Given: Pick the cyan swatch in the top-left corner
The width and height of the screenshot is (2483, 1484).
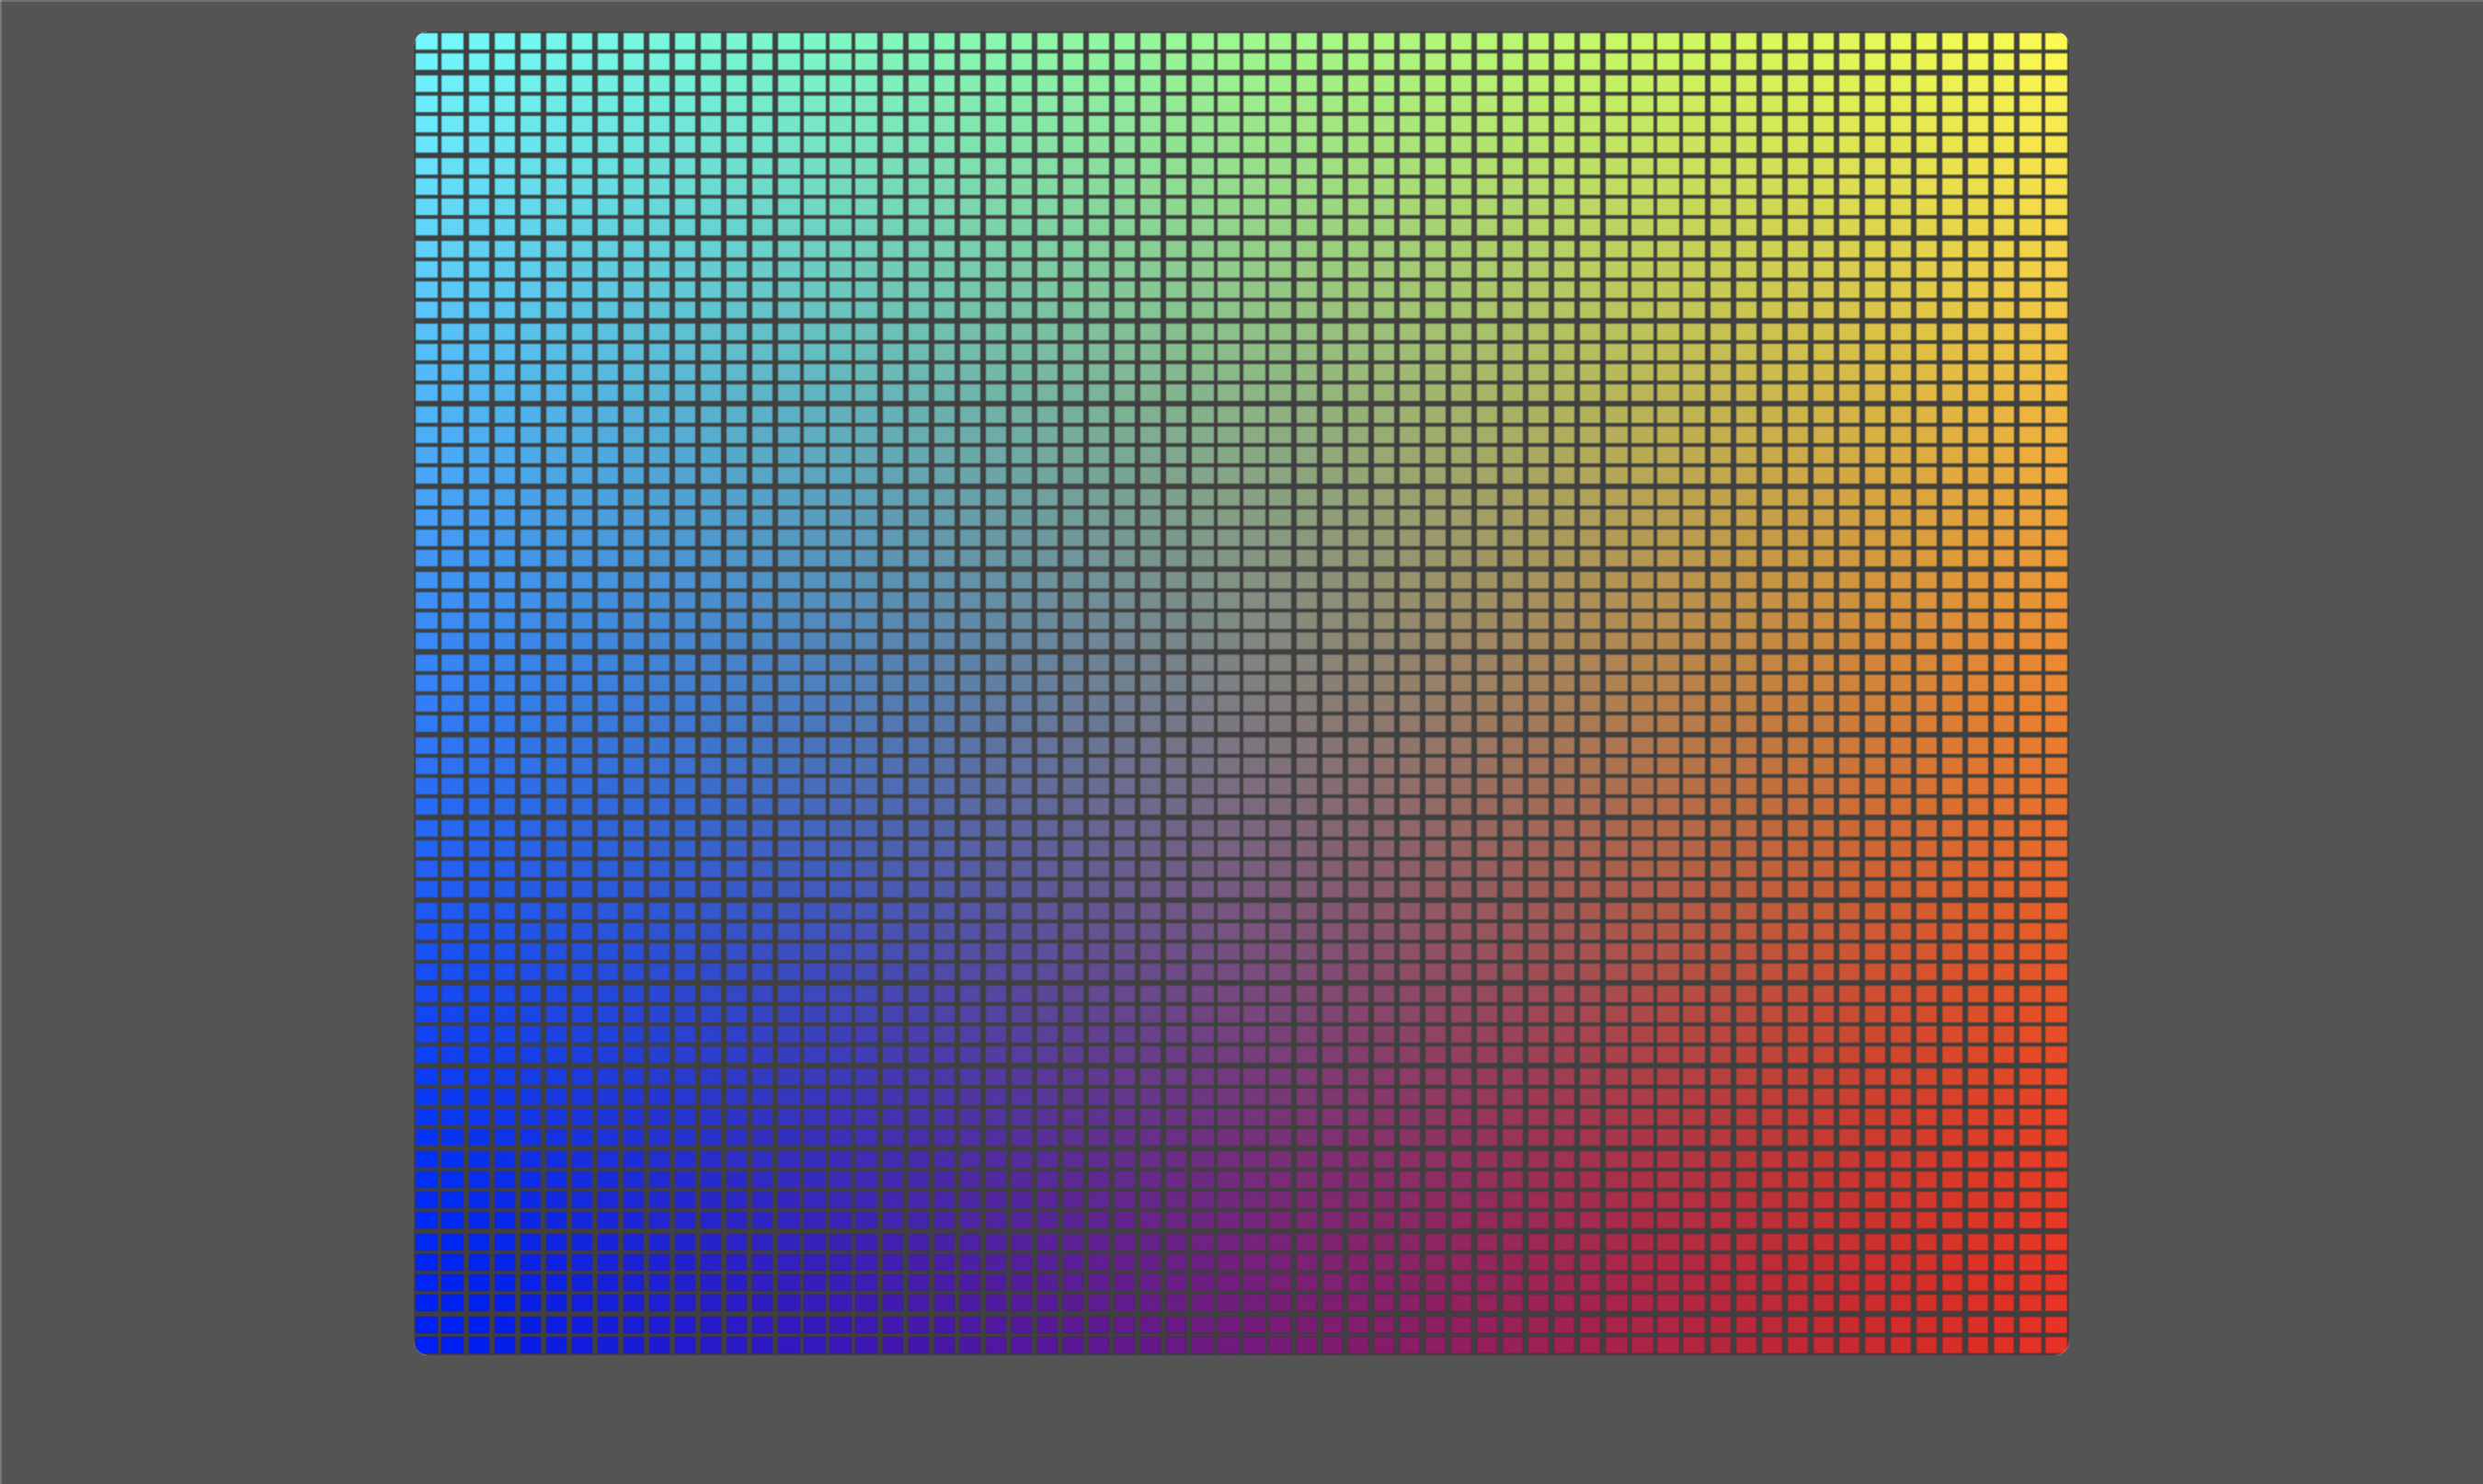Looking at the screenshot, I should (x=426, y=41).
